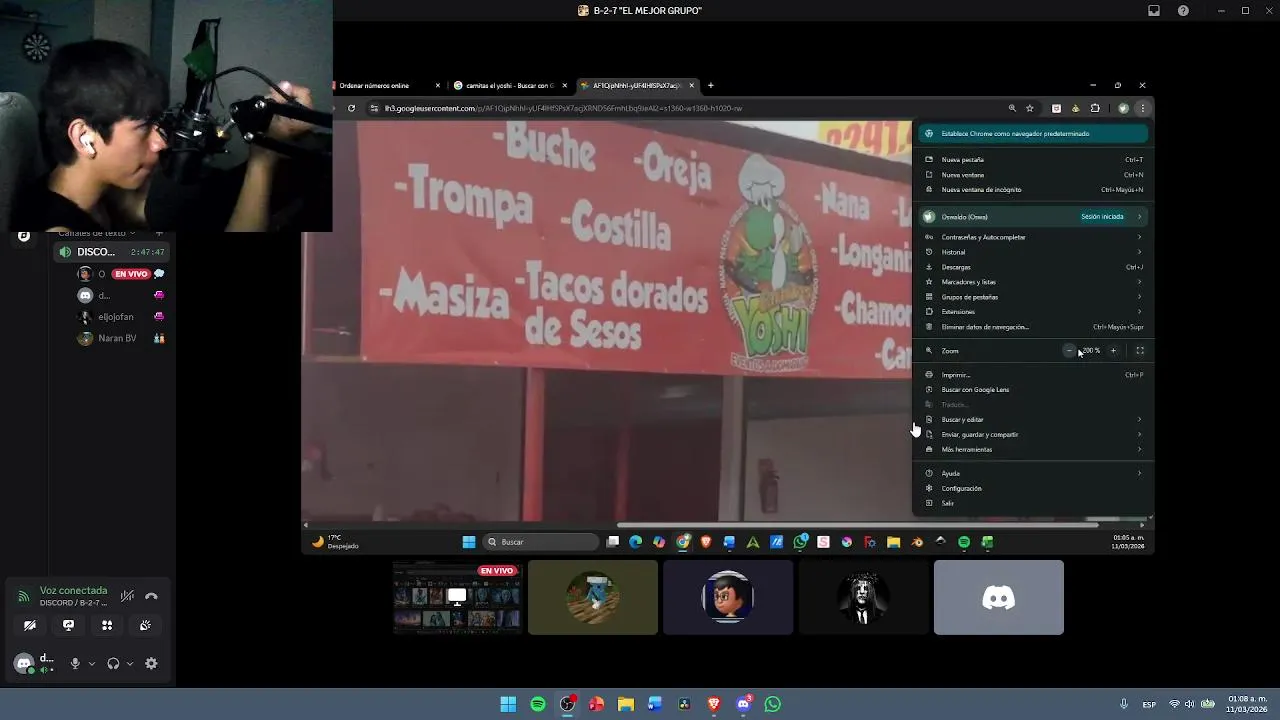Switch to carnitas el yoshi search tab
The width and height of the screenshot is (1280, 720).
point(510,86)
